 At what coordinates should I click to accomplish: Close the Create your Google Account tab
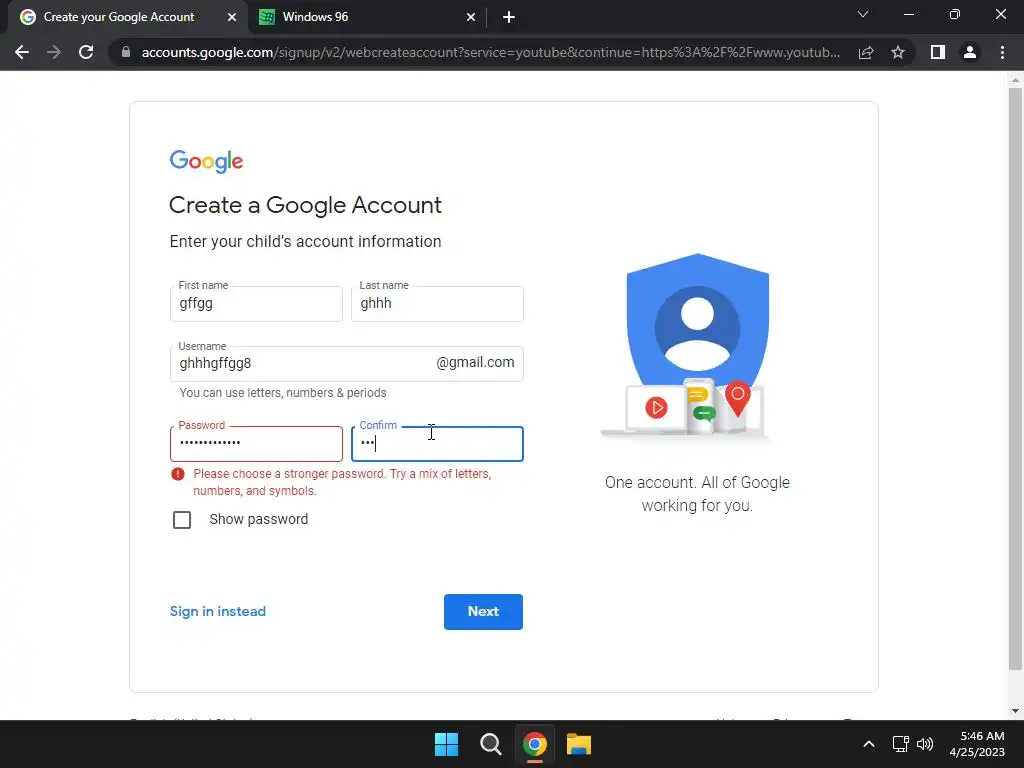232,17
